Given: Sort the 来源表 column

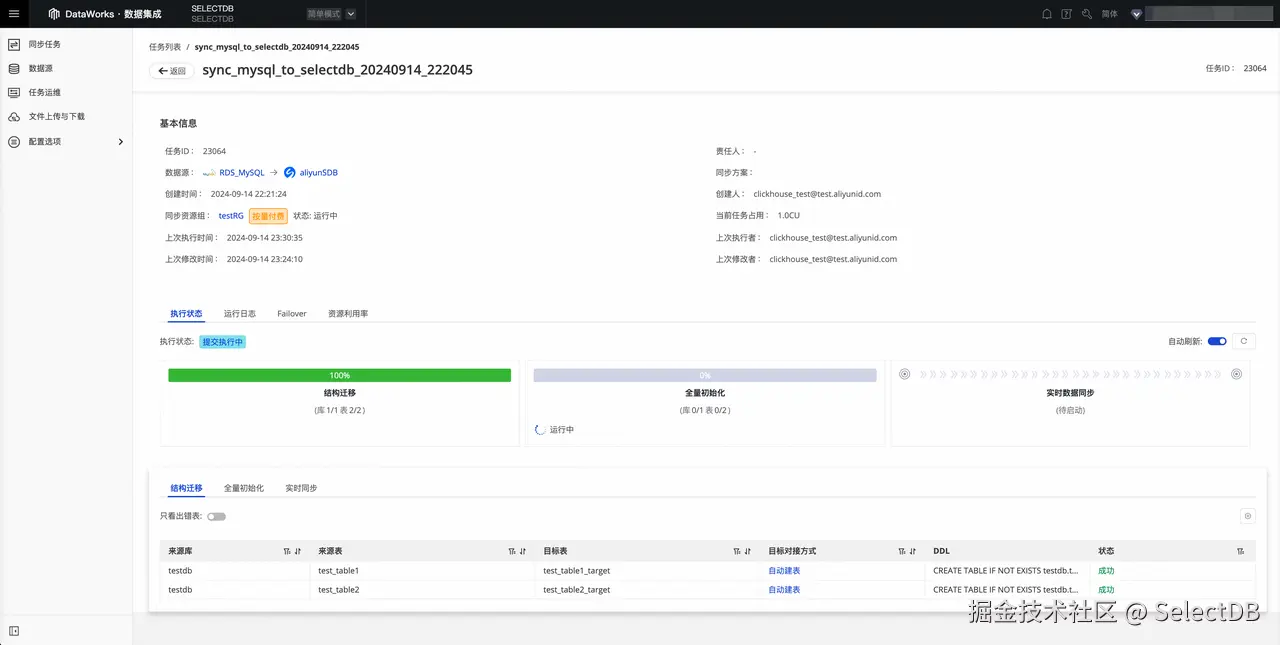Looking at the screenshot, I should pos(523,551).
